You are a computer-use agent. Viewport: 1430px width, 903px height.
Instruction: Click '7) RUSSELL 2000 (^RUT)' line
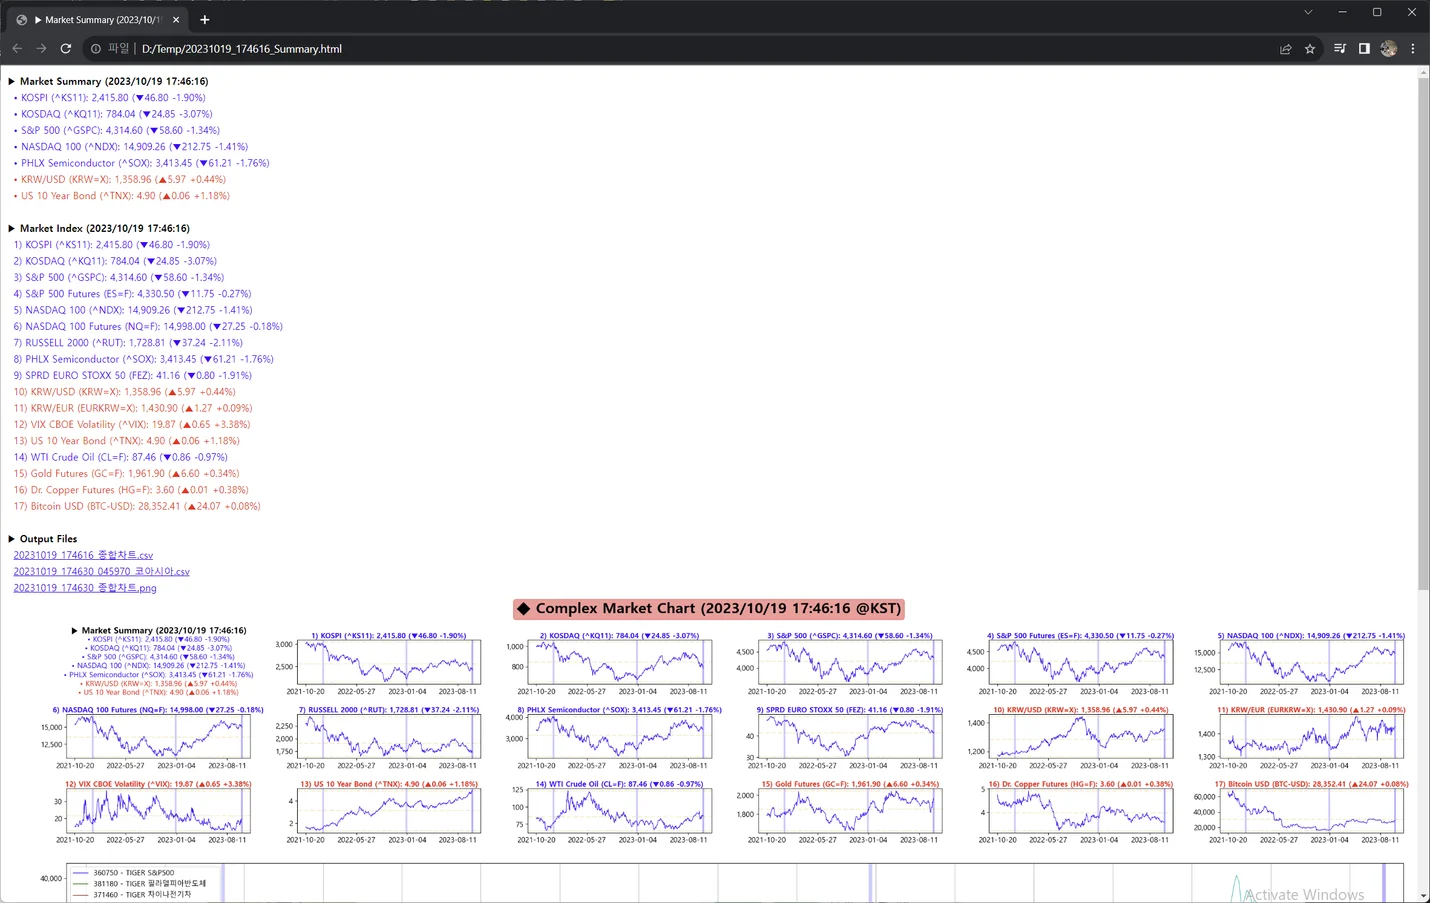coord(128,343)
